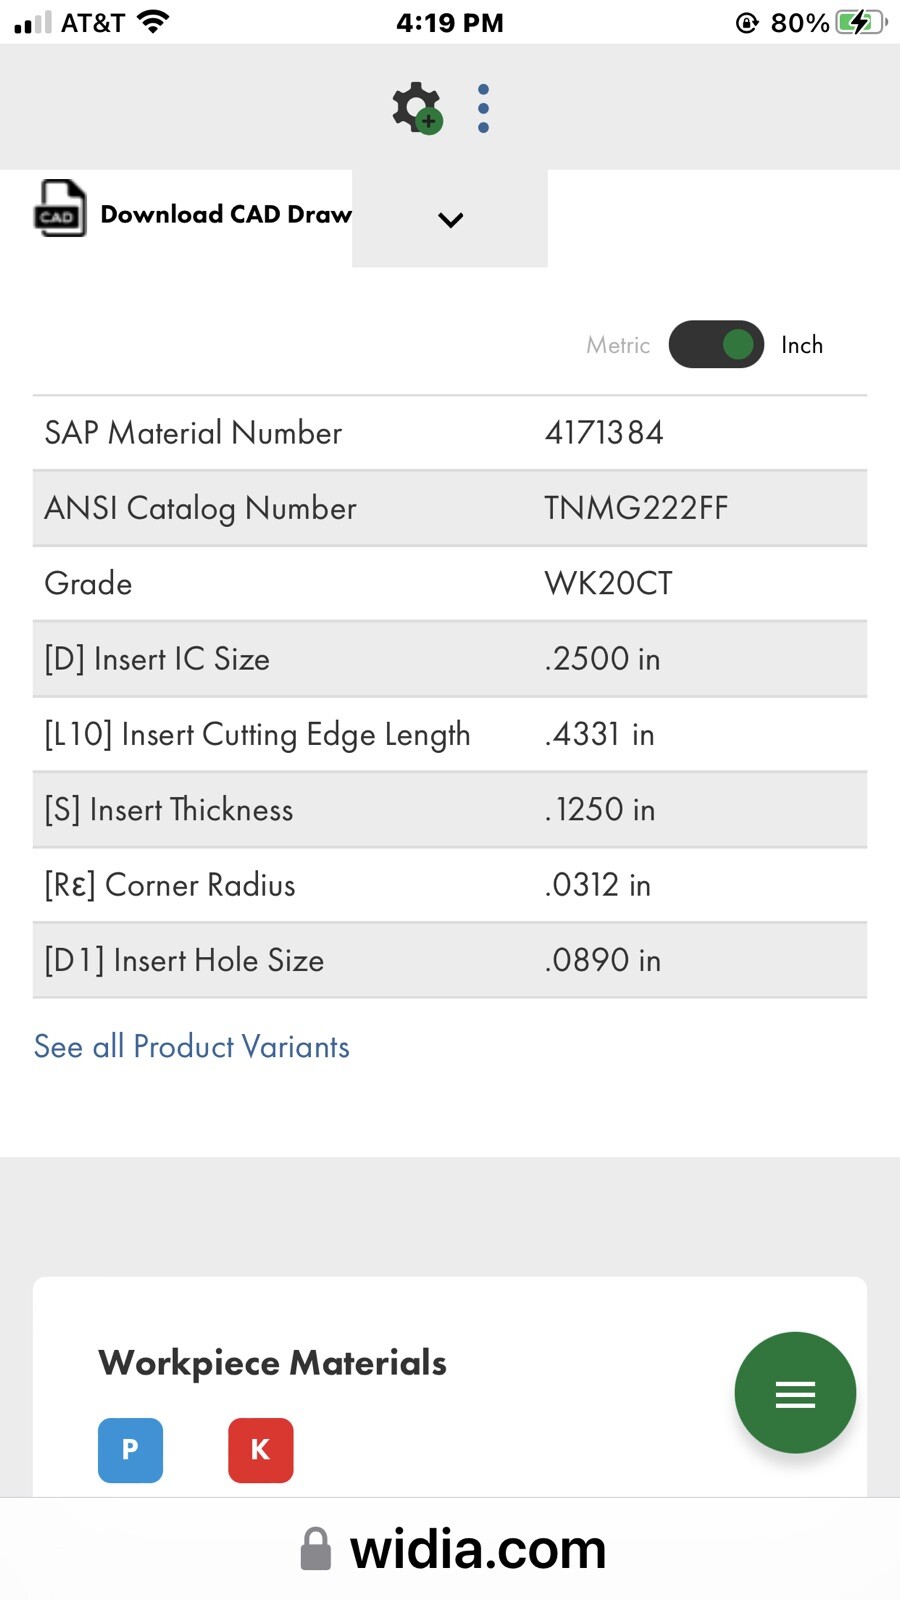The width and height of the screenshot is (900, 1600).
Task: Select the Grade WK20CT row
Action: point(450,583)
